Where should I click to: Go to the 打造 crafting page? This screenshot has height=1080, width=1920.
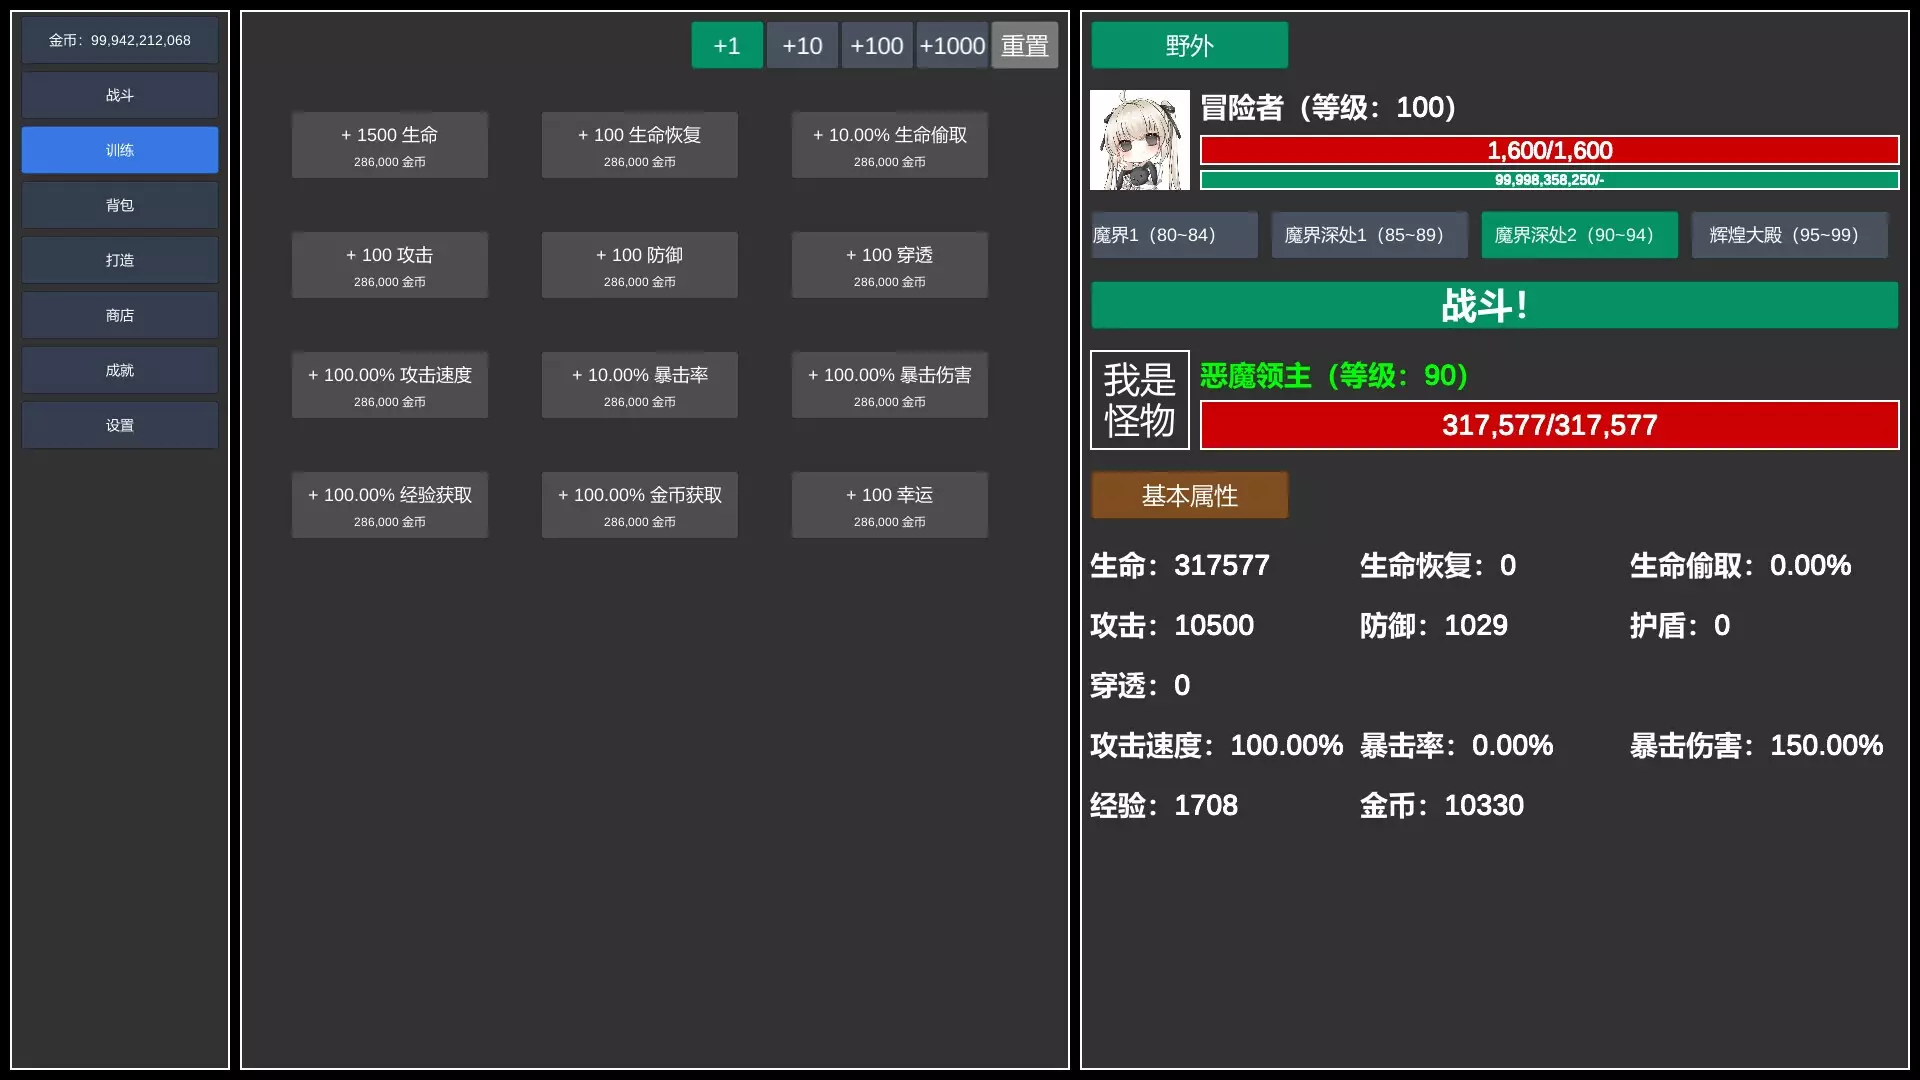[x=119, y=260]
